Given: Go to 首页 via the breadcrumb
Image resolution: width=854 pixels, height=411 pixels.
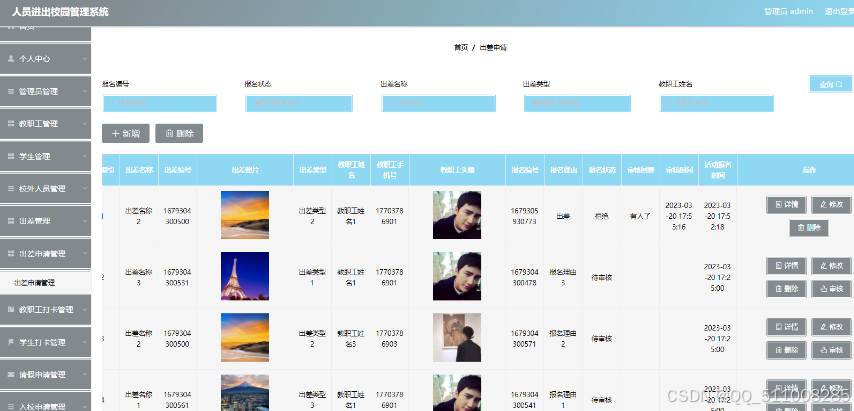Looking at the screenshot, I should point(461,47).
